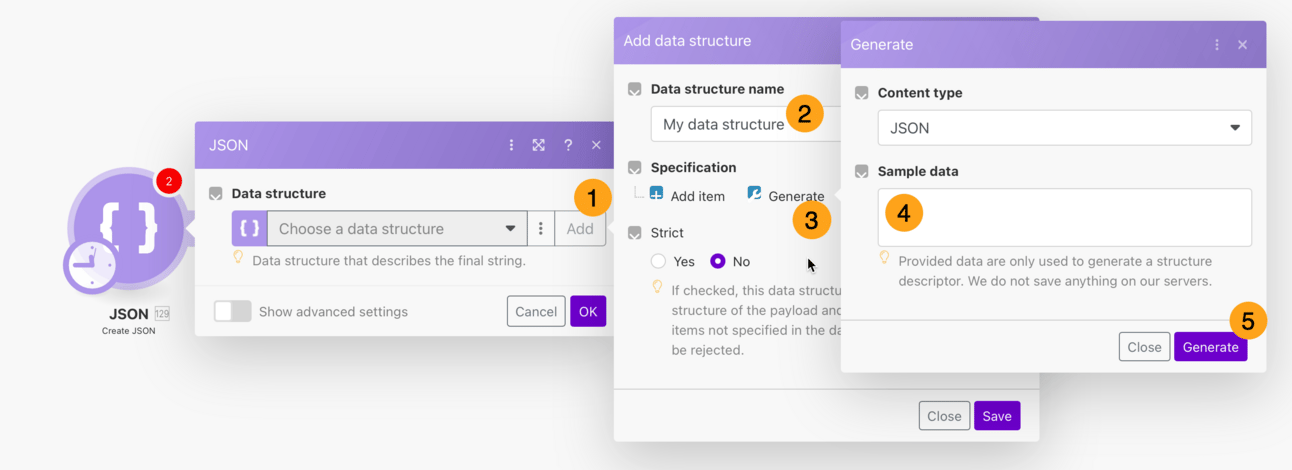Click the Add item plus icon
Image resolution: width=1292 pixels, height=470 pixels.
657,194
